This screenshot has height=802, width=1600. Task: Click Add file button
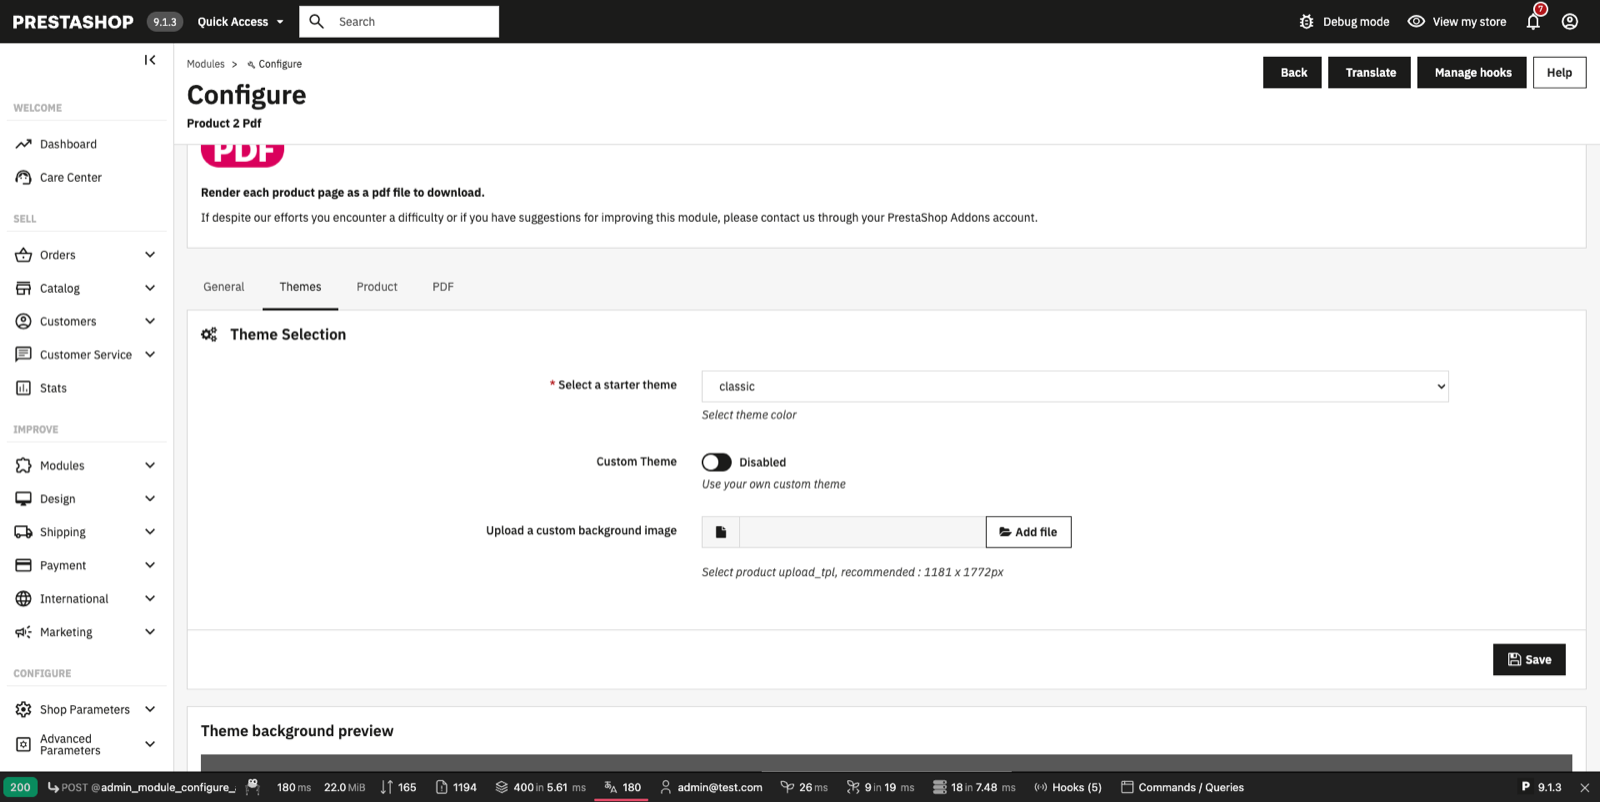[x=1028, y=532]
